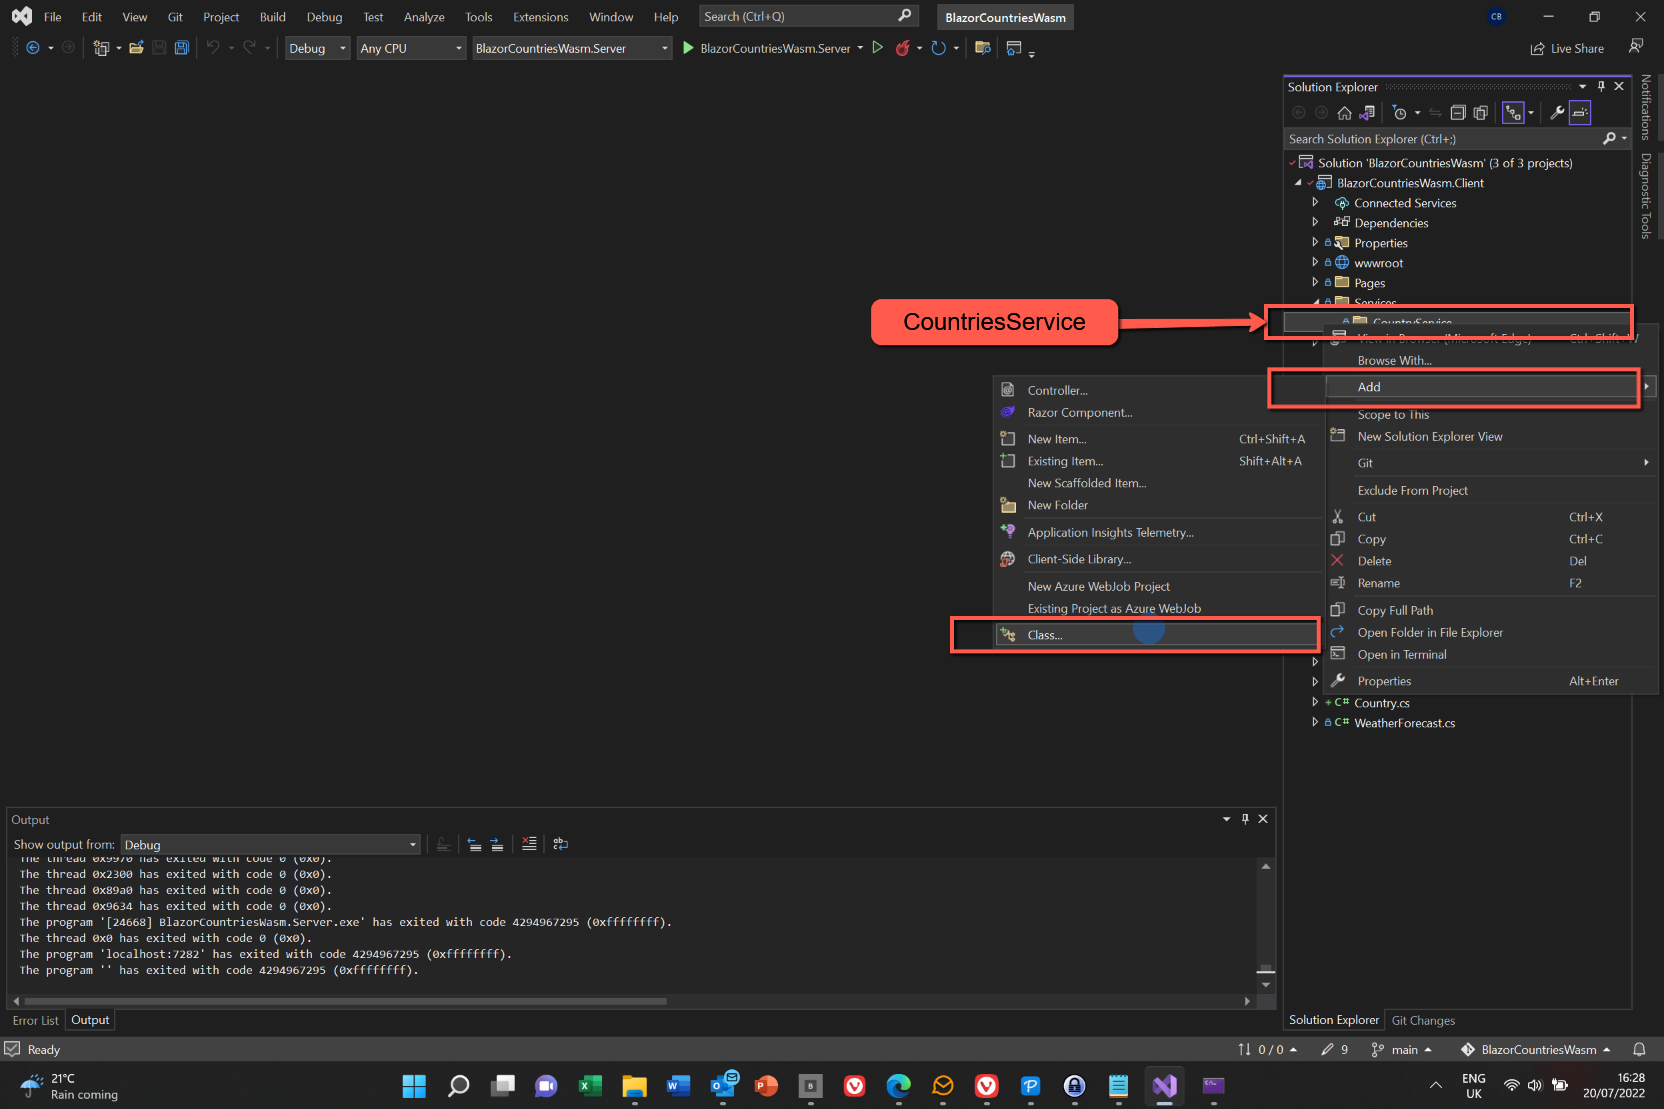
Task: Open the Debug configuration dropdown
Action: [317, 48]
